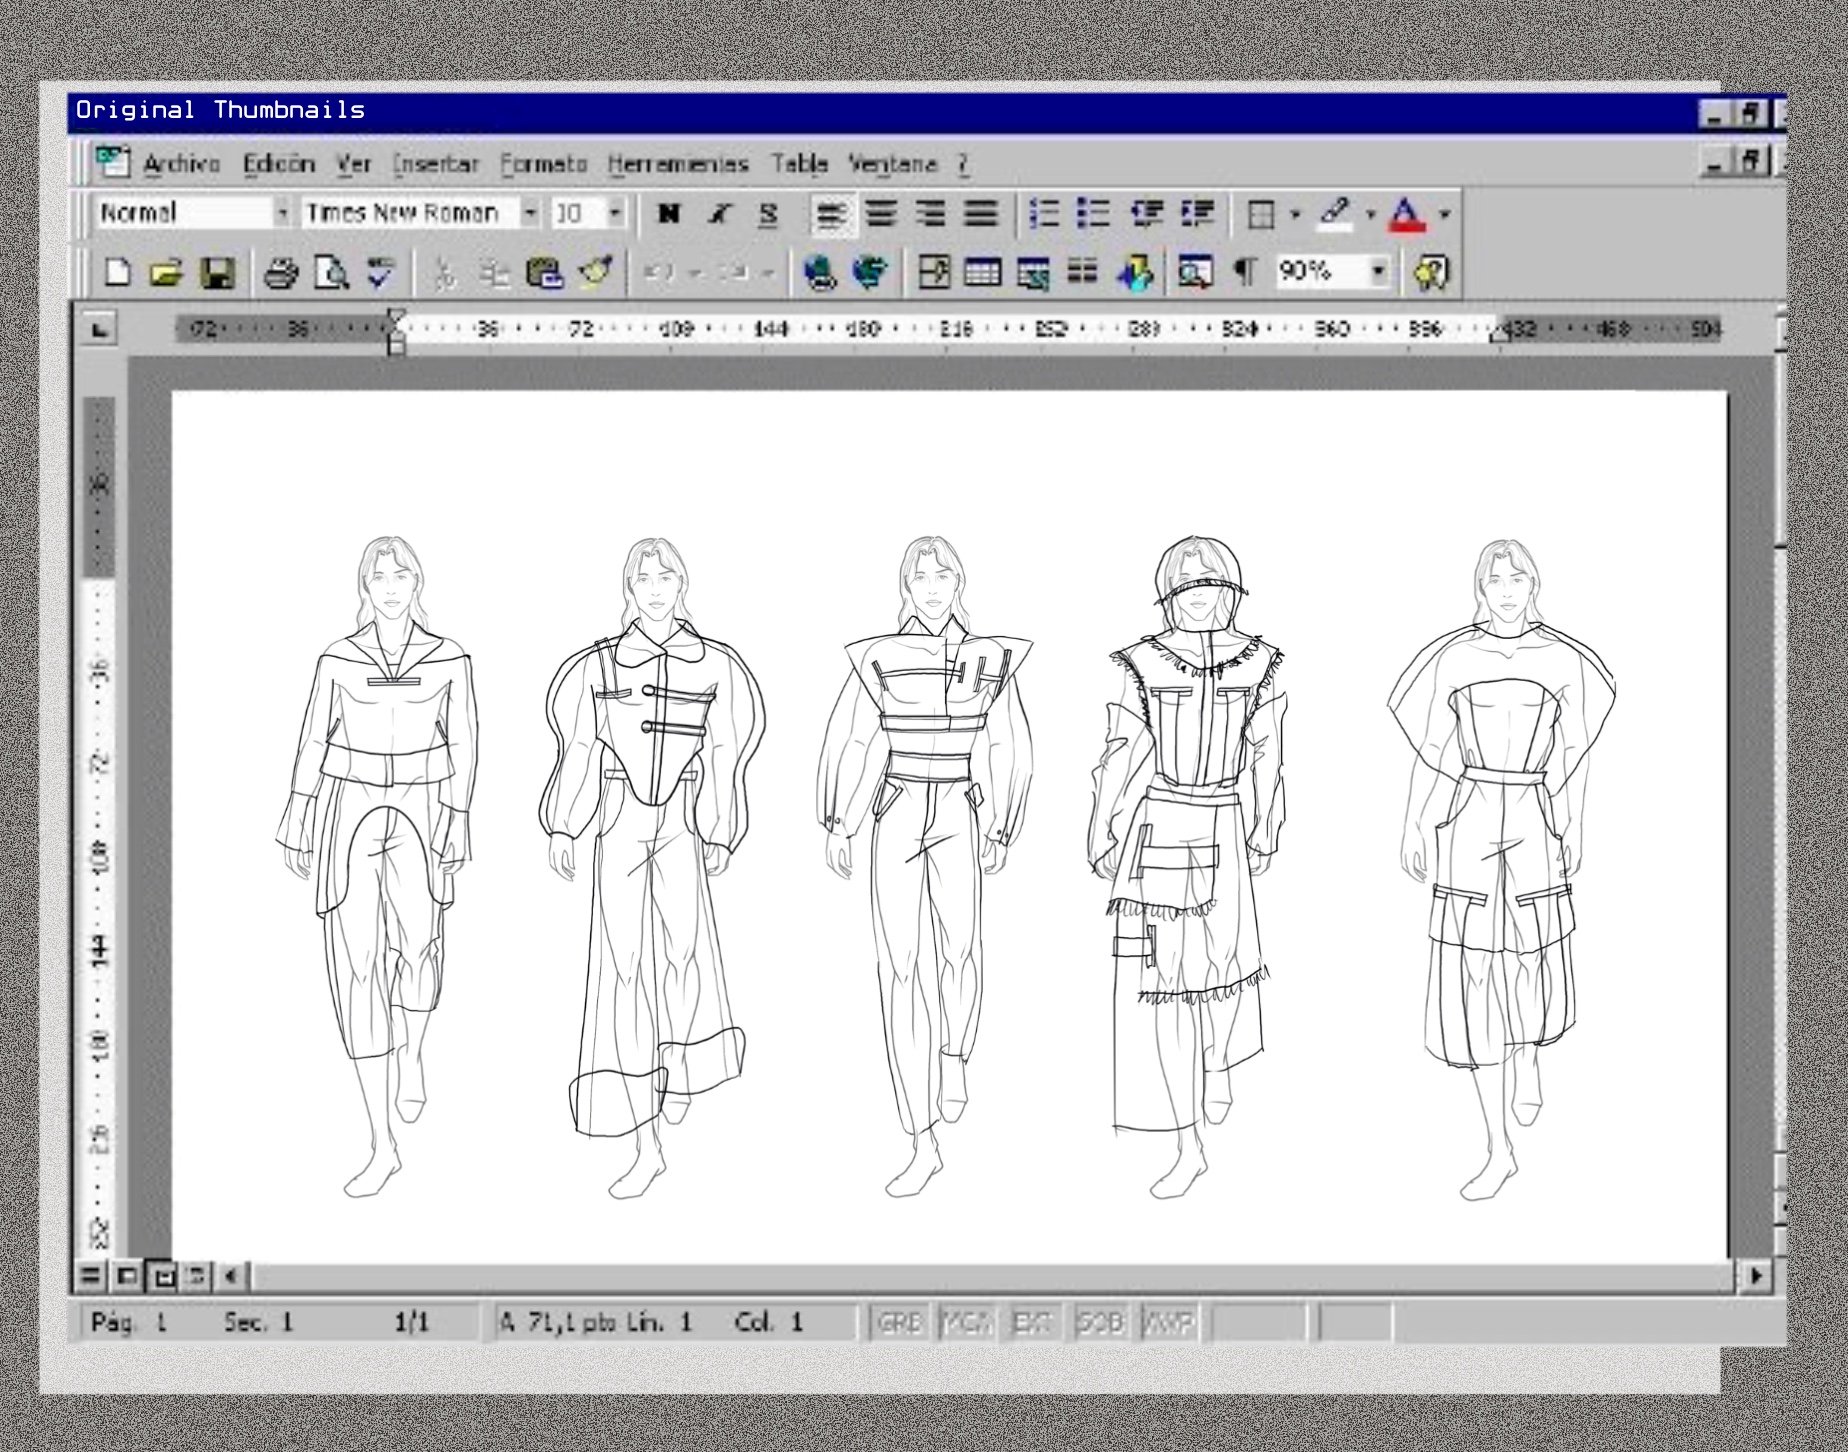
Task: Open Tables and Borders icon
Action: [934, 272]
